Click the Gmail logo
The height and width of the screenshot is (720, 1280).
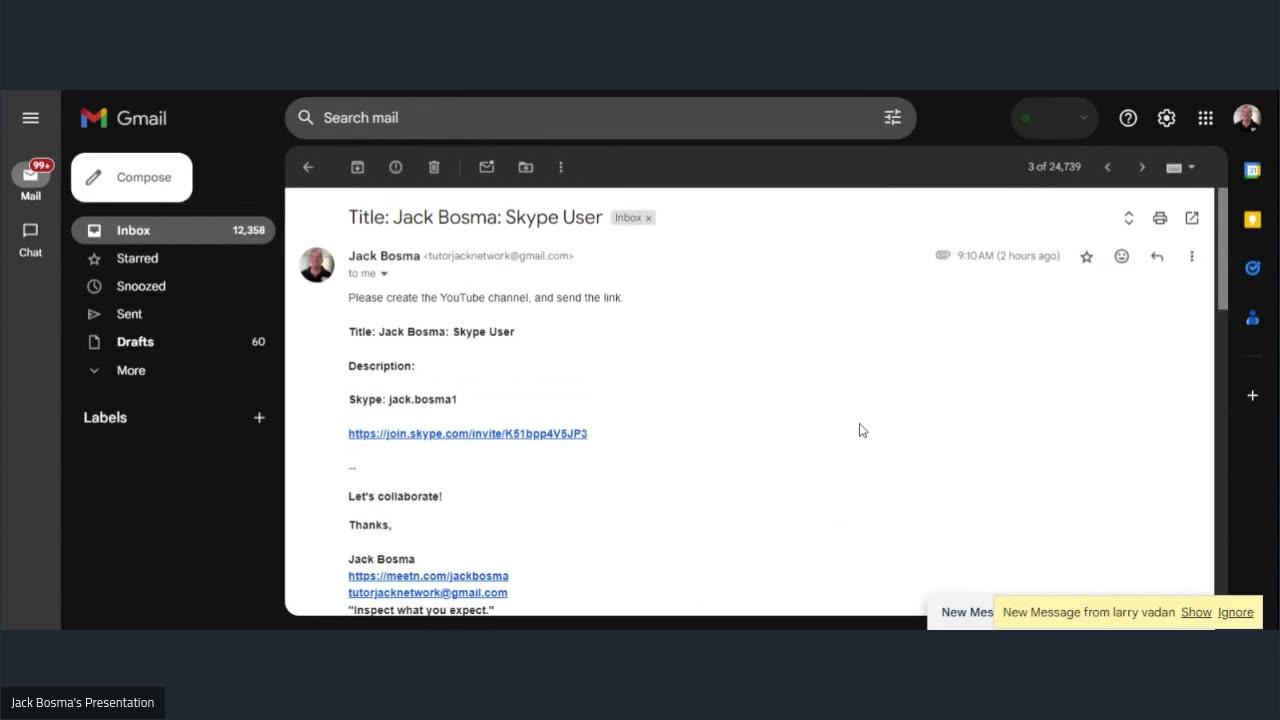(x=124, y=118)
